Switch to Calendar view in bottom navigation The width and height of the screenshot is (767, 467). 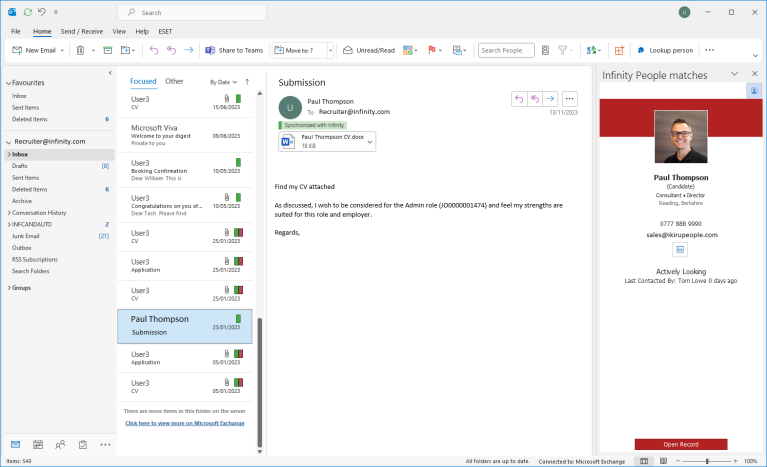(38, 444)
